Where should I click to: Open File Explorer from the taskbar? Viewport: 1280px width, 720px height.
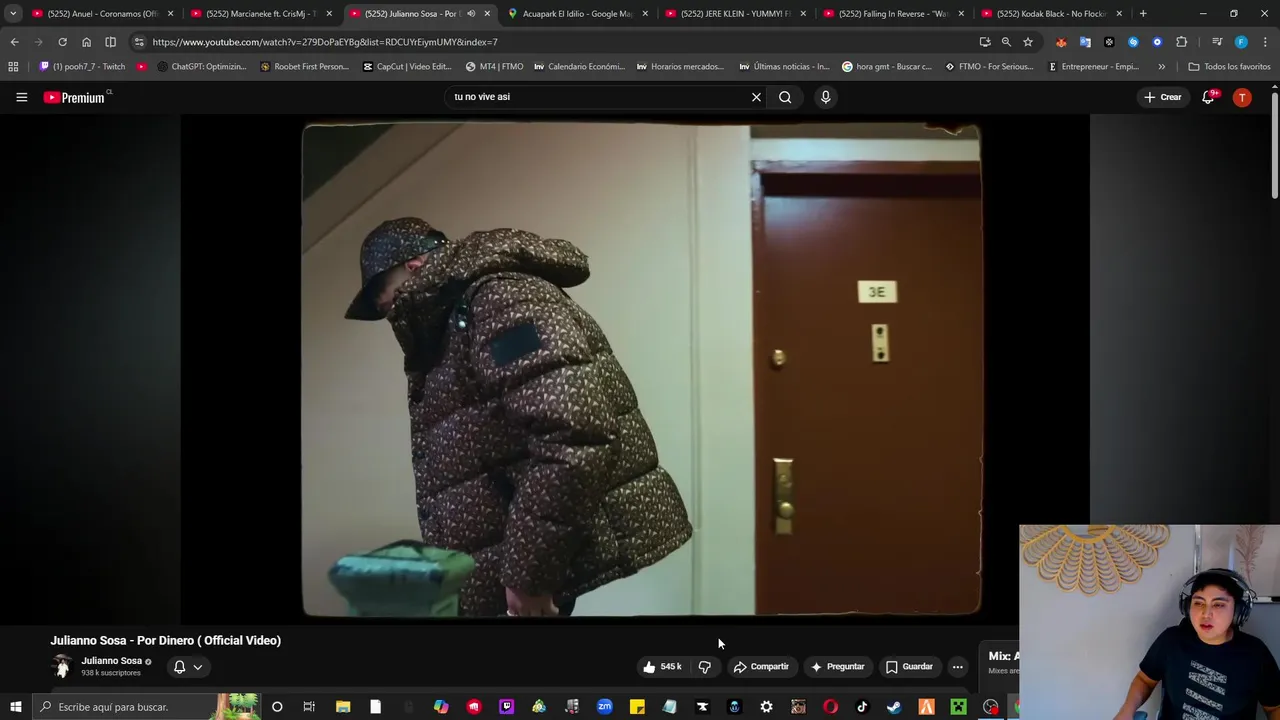pos(343,707)
